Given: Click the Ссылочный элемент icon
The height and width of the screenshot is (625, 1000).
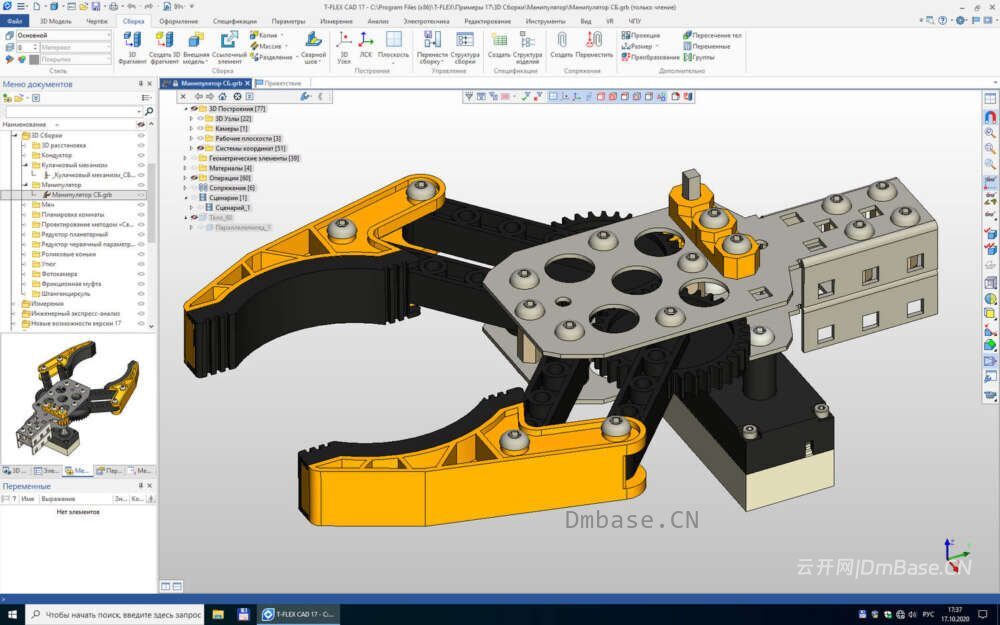Looking at the screenshot, I should pos(229,41).
